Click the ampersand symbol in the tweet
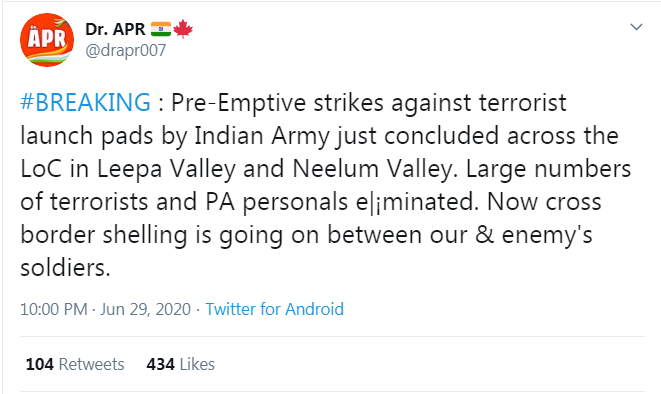 pyautogui.click(x=484, y=234)
